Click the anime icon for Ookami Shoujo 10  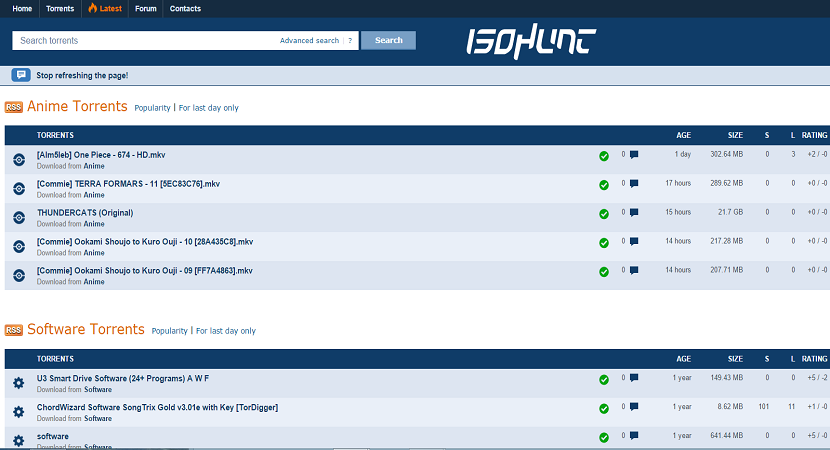click(x=19, y=246)
